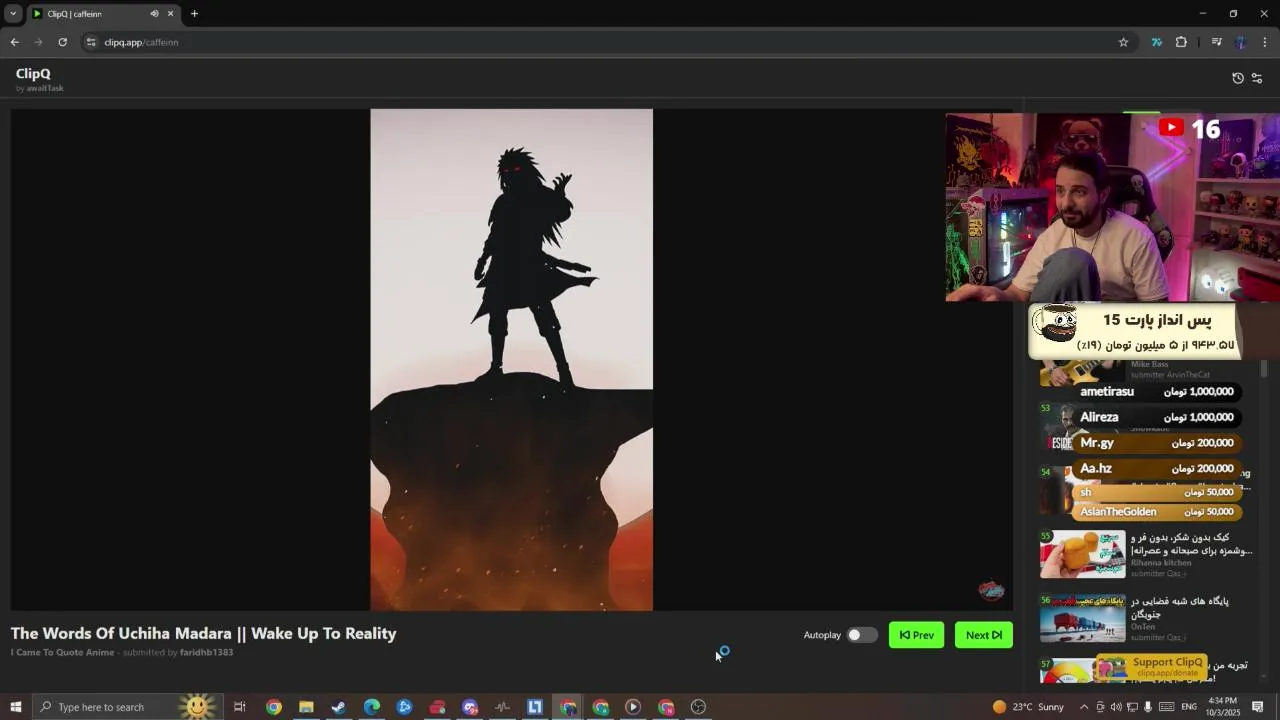Select the Rihanna kitchen channel text
Image resolution: width=1280 pixels, height=720 pixels.
click(x=1161, y=563)
